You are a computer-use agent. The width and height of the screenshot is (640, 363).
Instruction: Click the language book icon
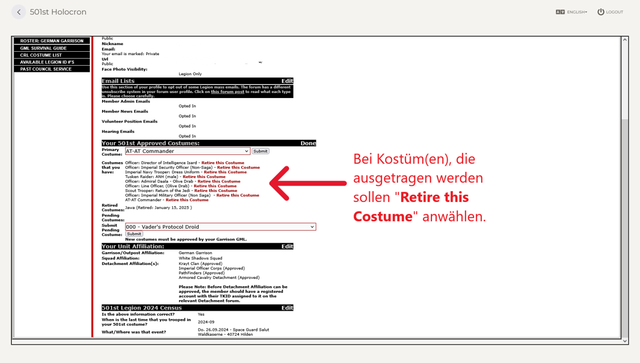[560, 12]
